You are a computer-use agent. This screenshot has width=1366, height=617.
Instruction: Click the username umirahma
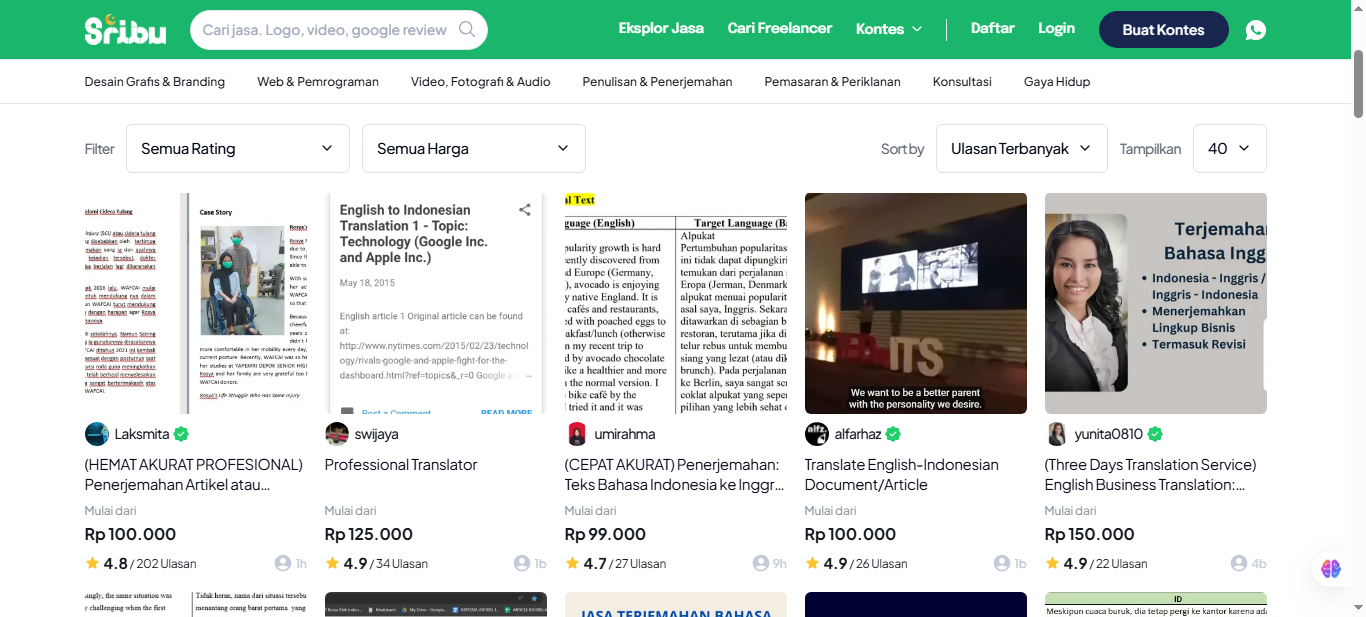[625, 434]
